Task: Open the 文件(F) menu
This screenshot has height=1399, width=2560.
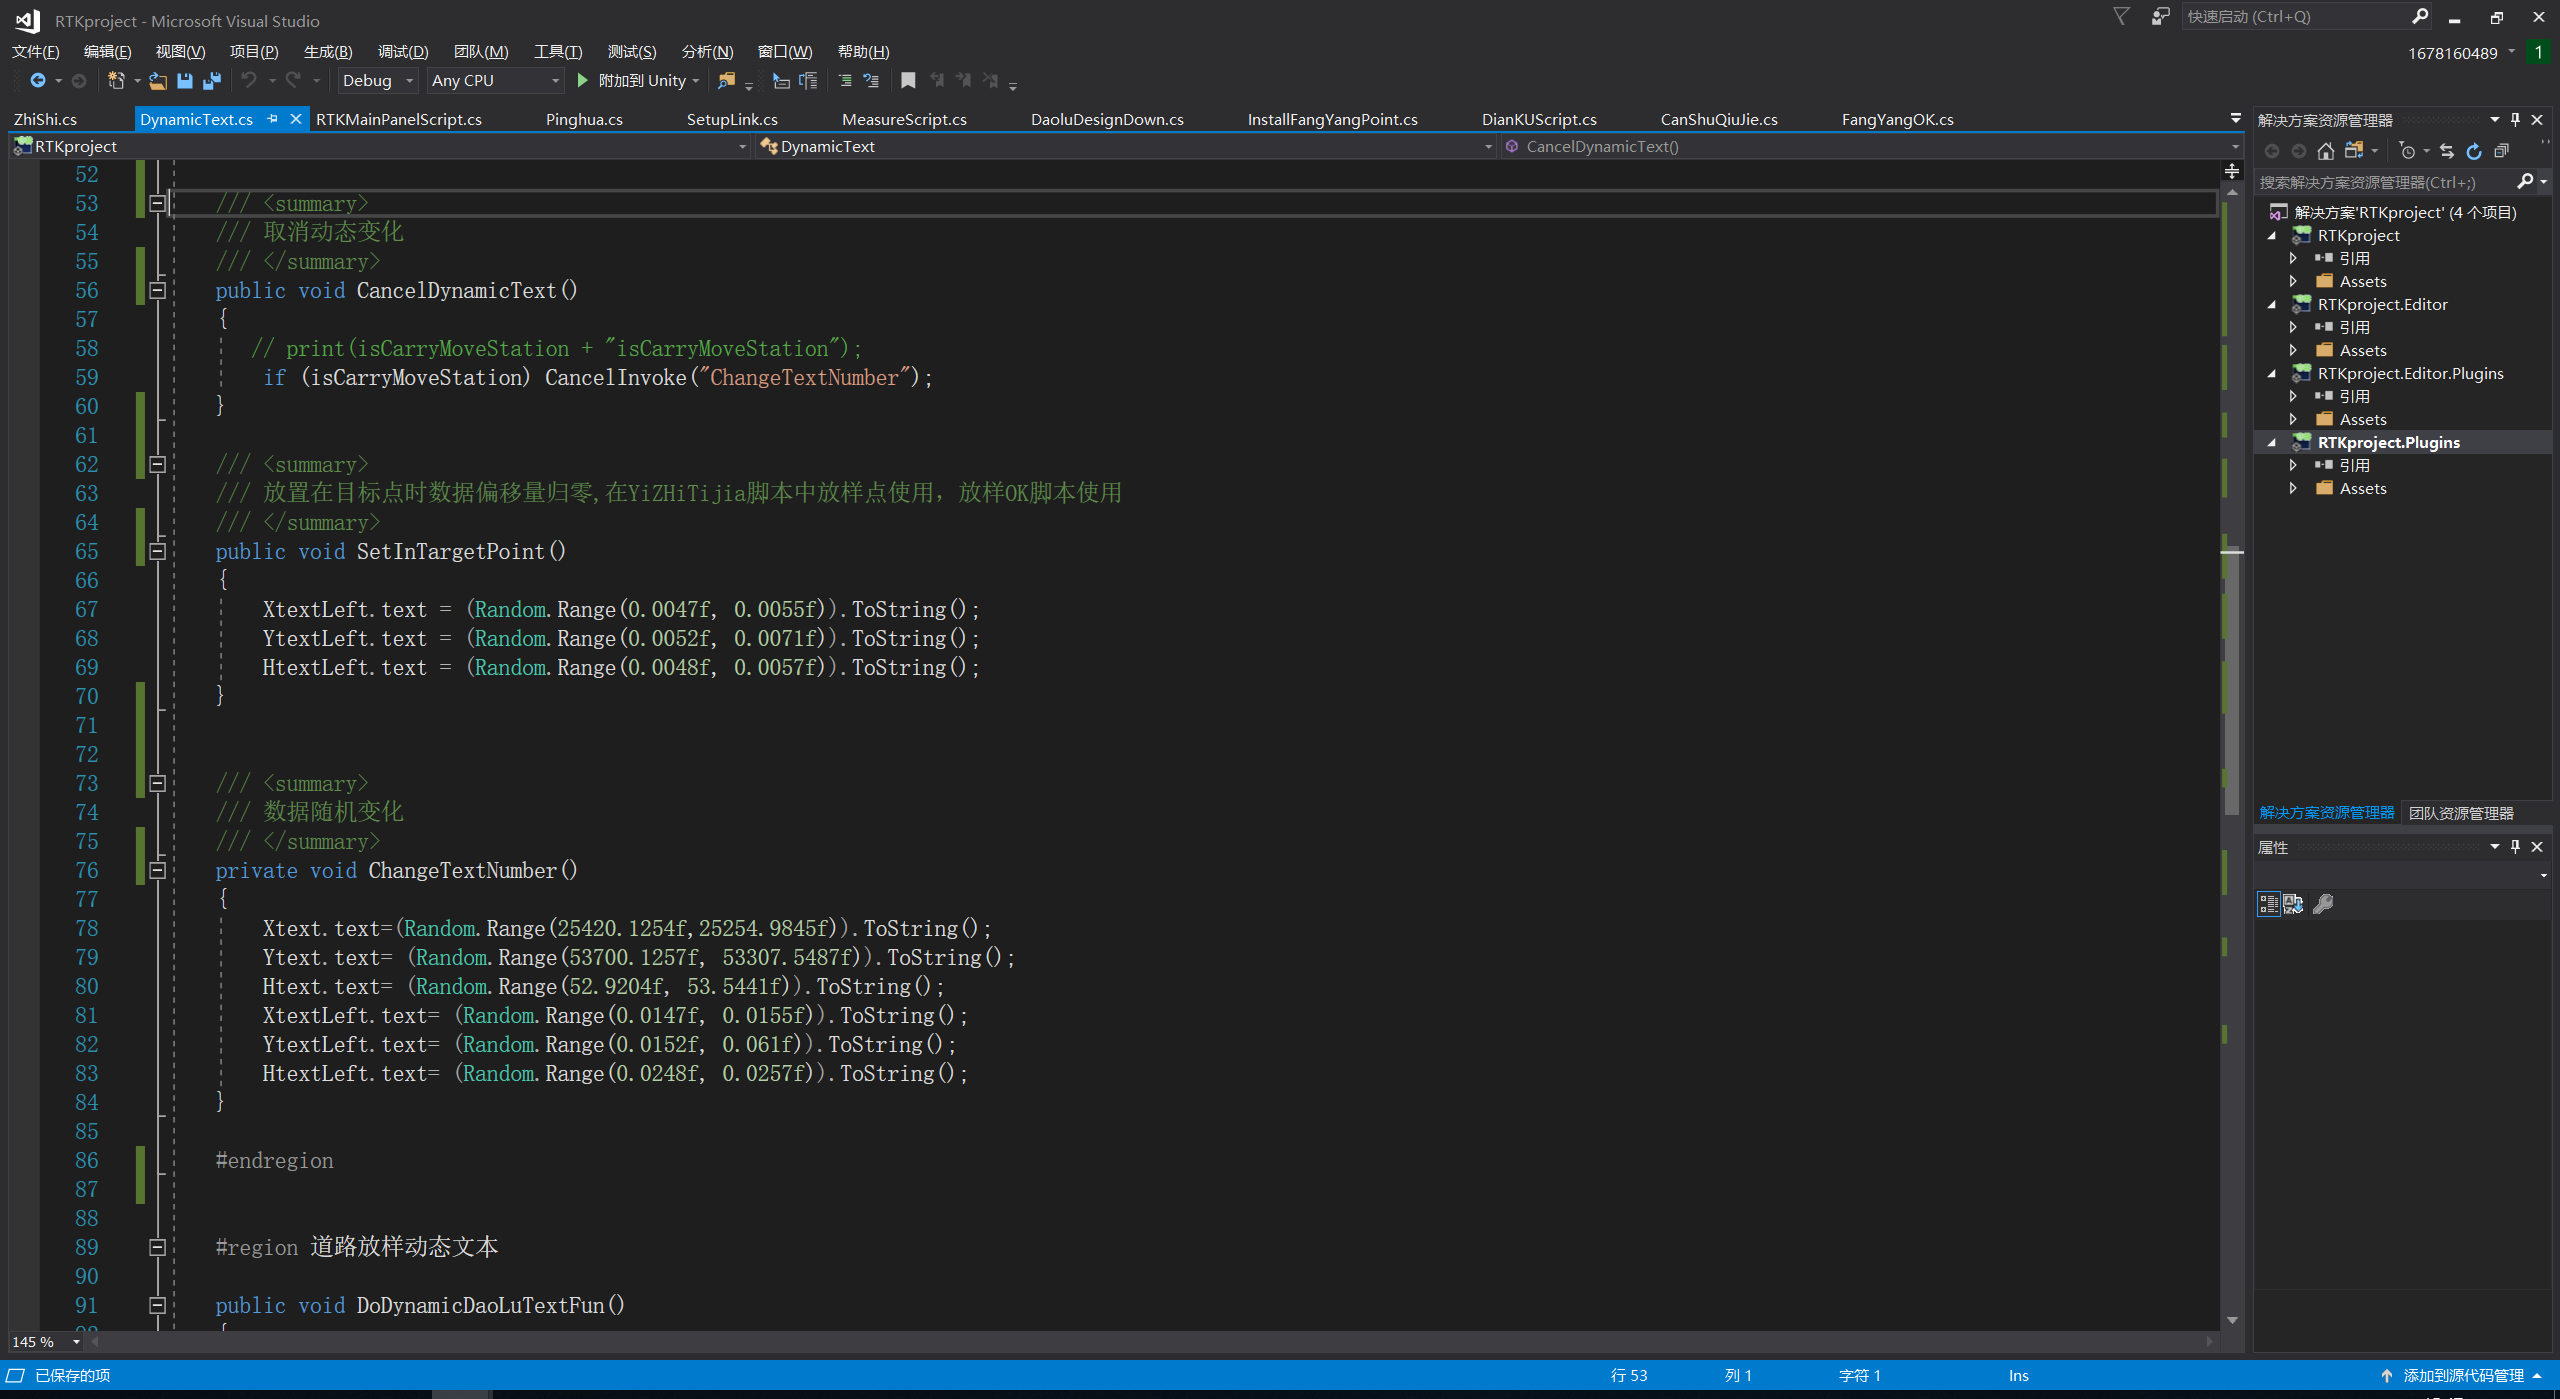Action: tap(35, 52)
